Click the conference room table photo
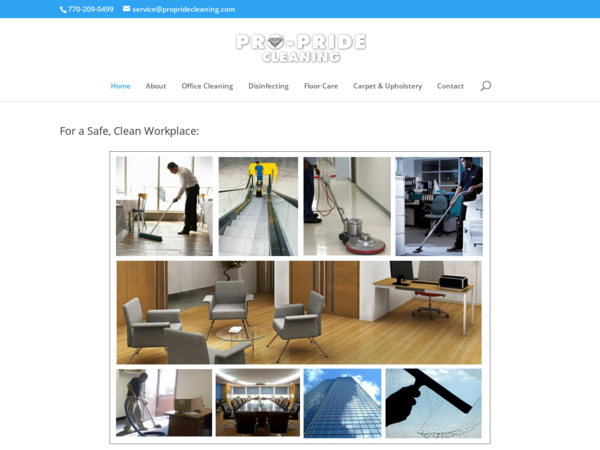 tap(258, 403)
